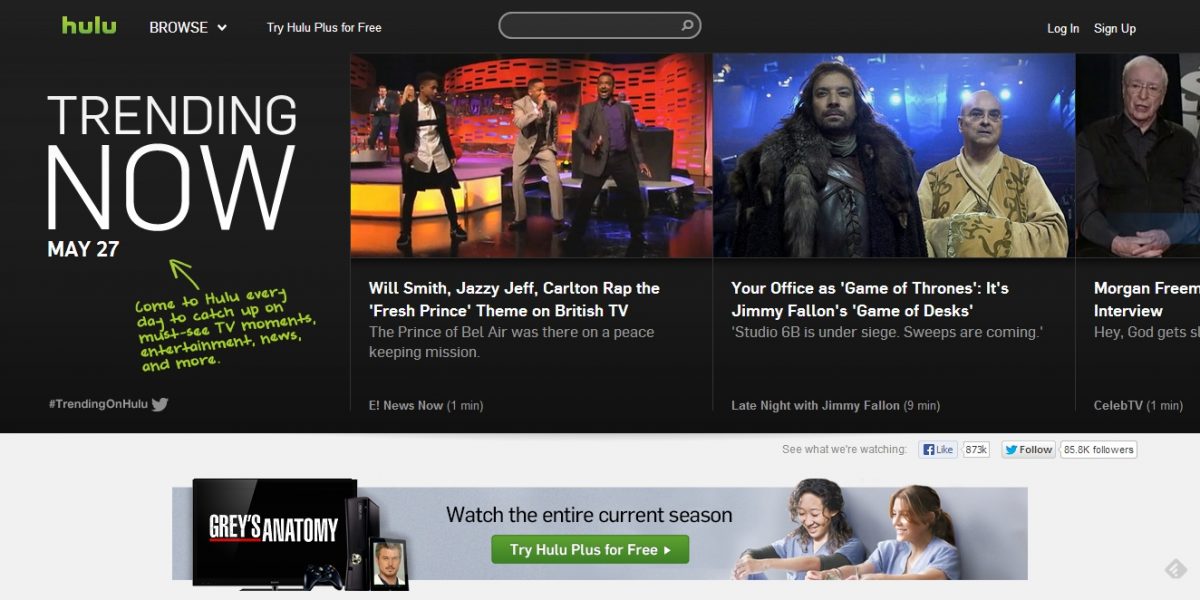
Task: Open the BROWSE menu
Action: click(188, 28)
